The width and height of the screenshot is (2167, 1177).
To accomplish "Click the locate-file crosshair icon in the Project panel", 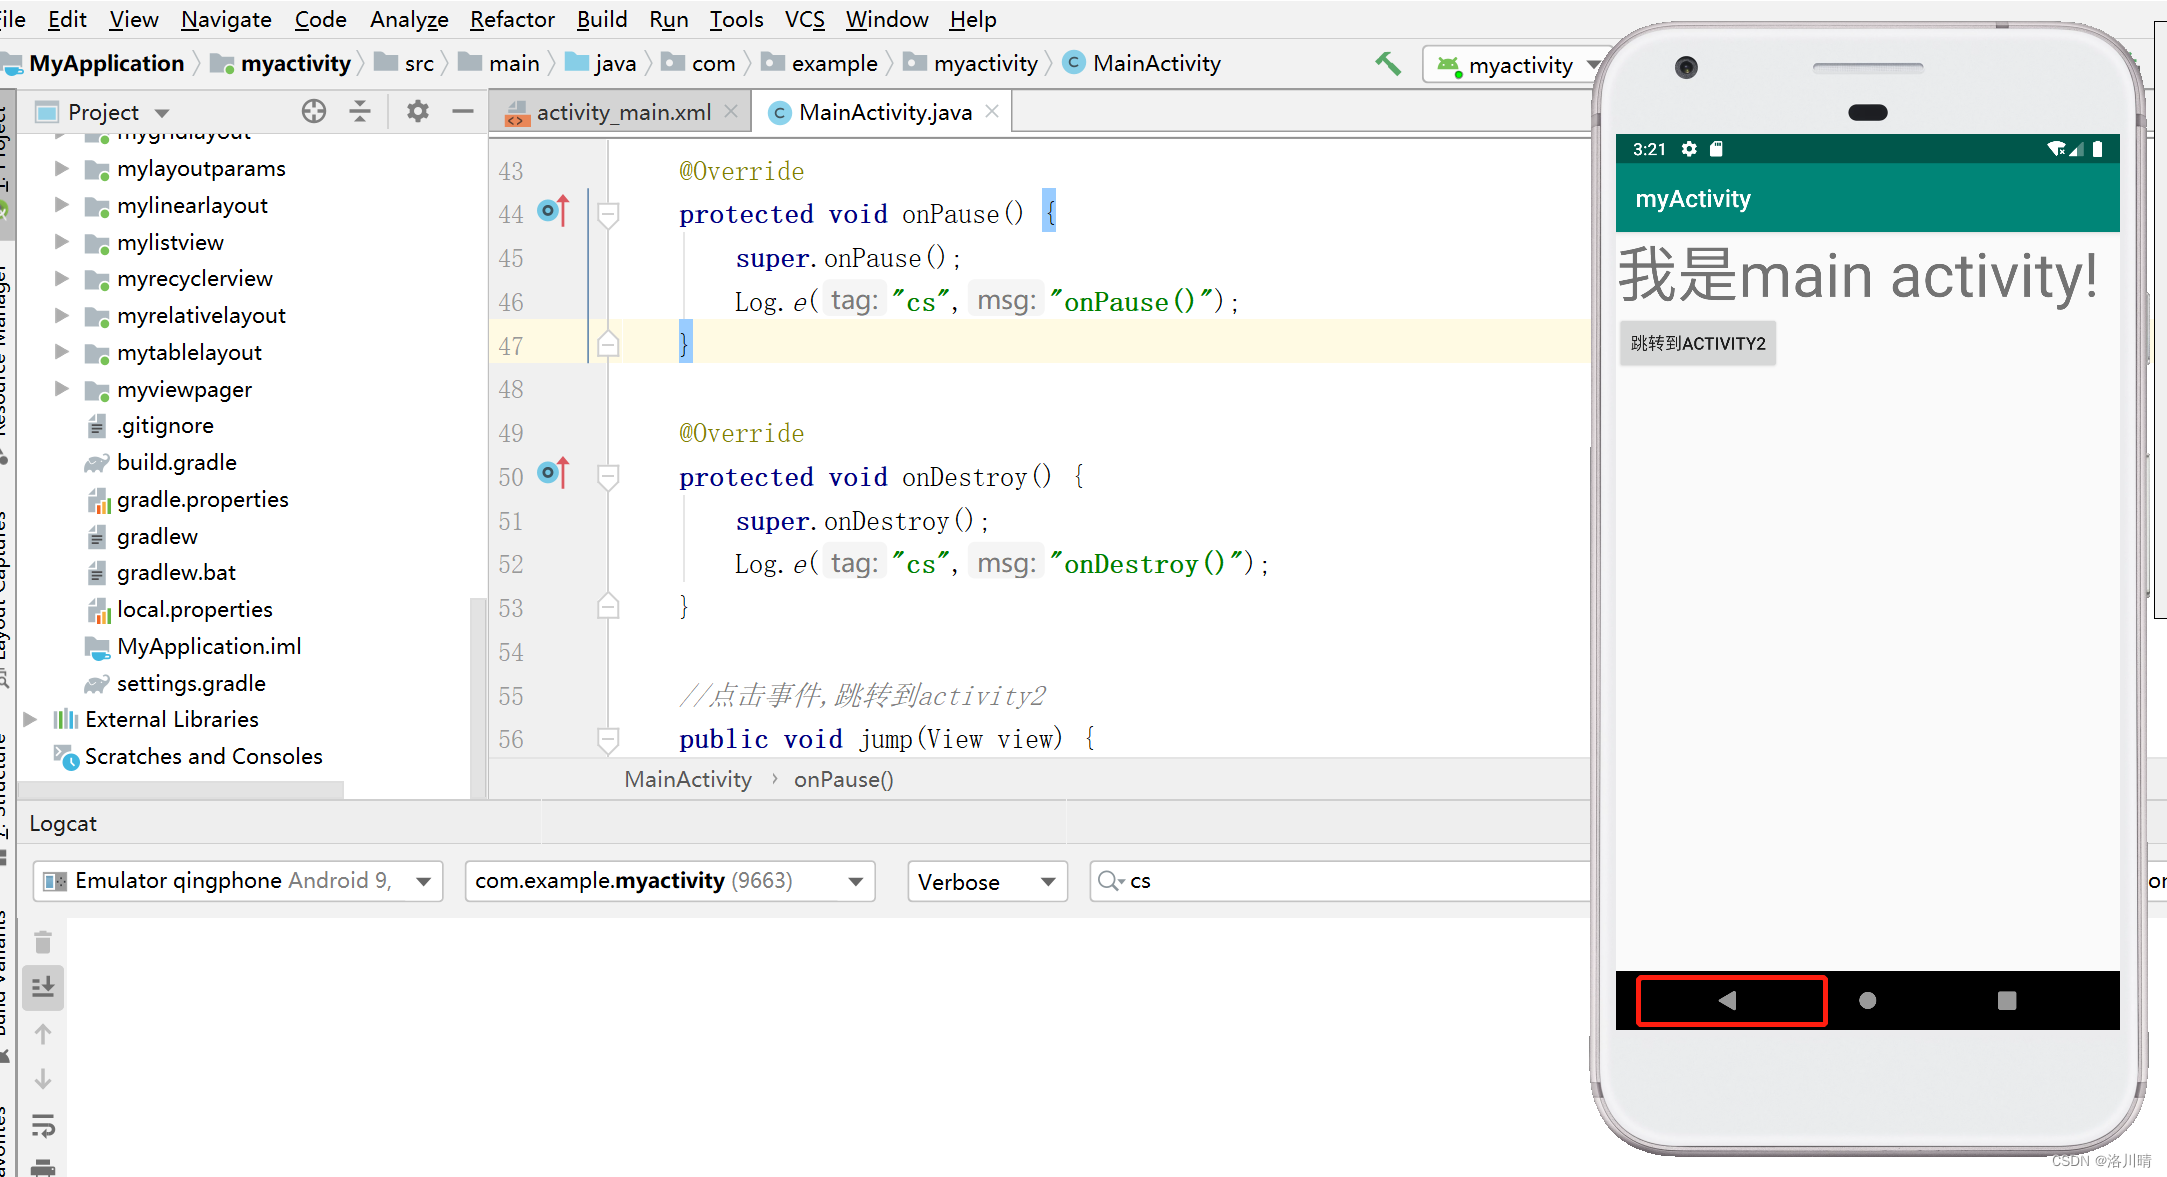I will point(314,111).
